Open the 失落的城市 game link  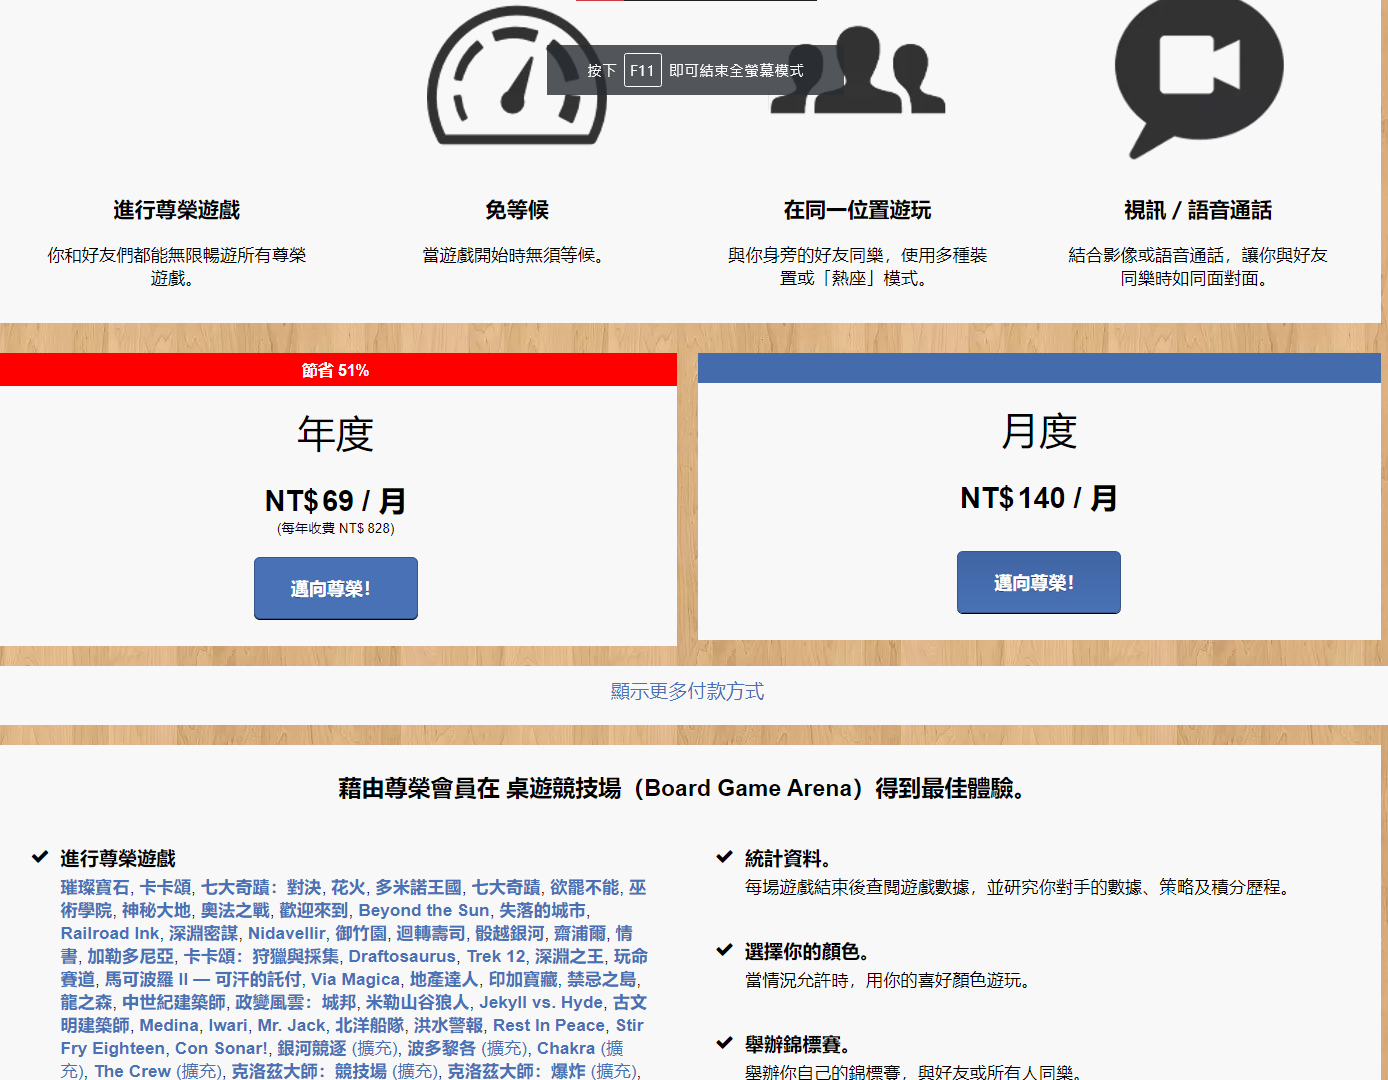point(542,910)
